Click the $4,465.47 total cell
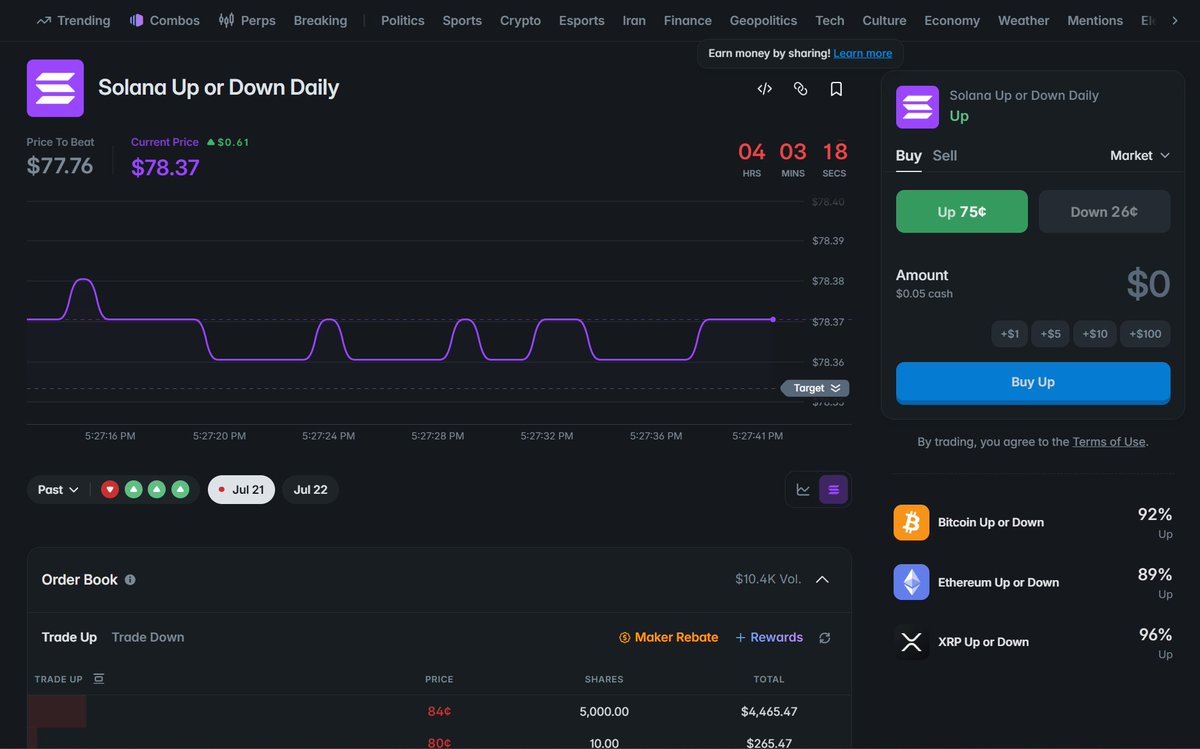 769,712
